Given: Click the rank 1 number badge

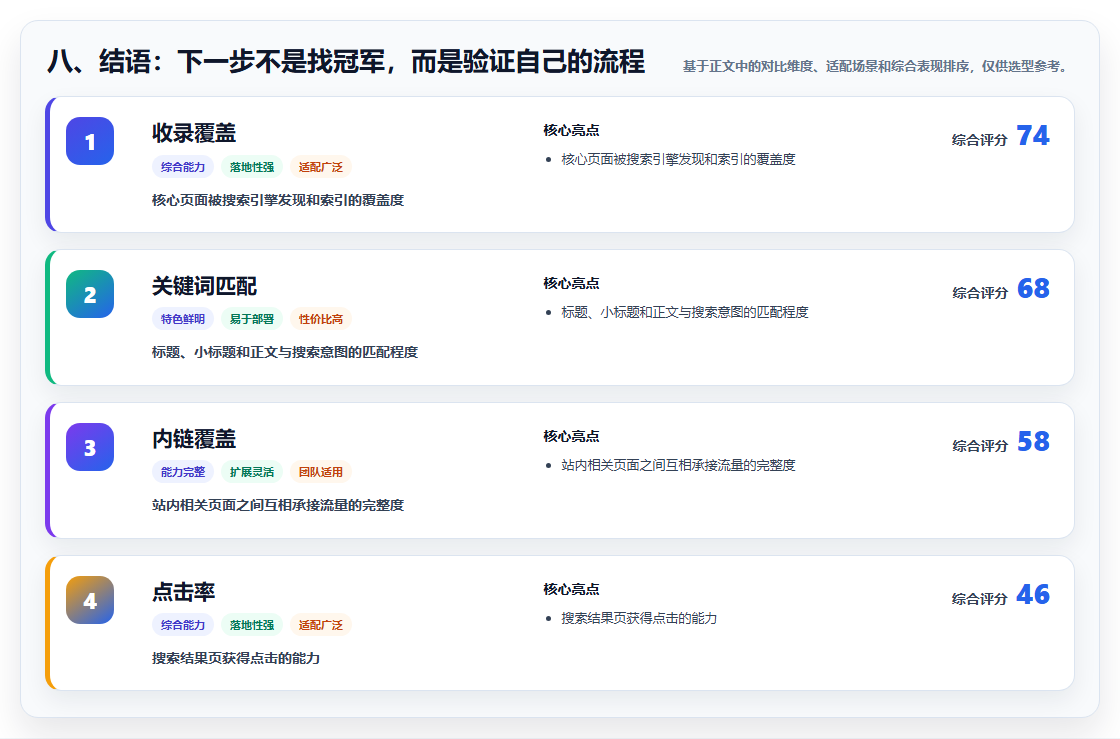Looking at the screenshot, I should (90, 141).
